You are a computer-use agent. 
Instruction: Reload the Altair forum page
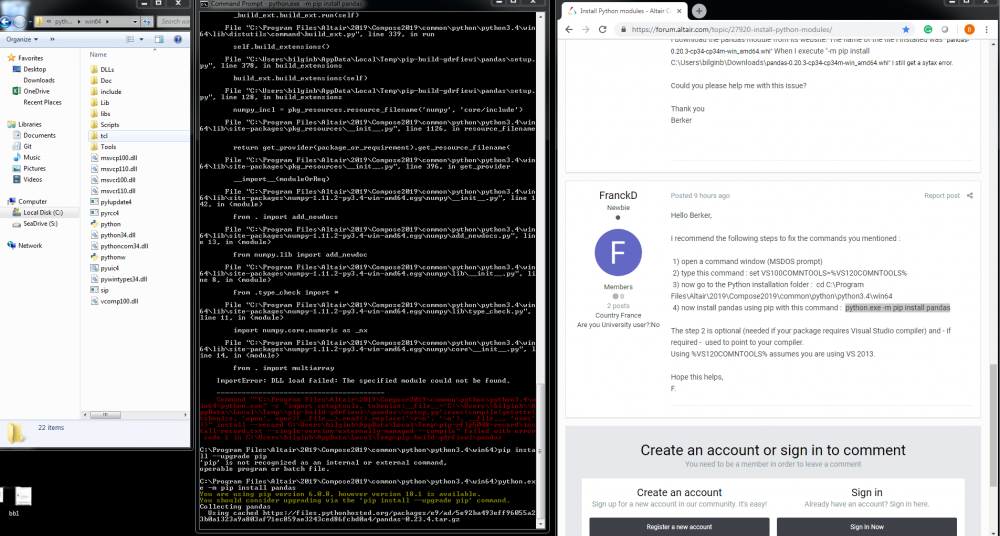pos(602,29)
